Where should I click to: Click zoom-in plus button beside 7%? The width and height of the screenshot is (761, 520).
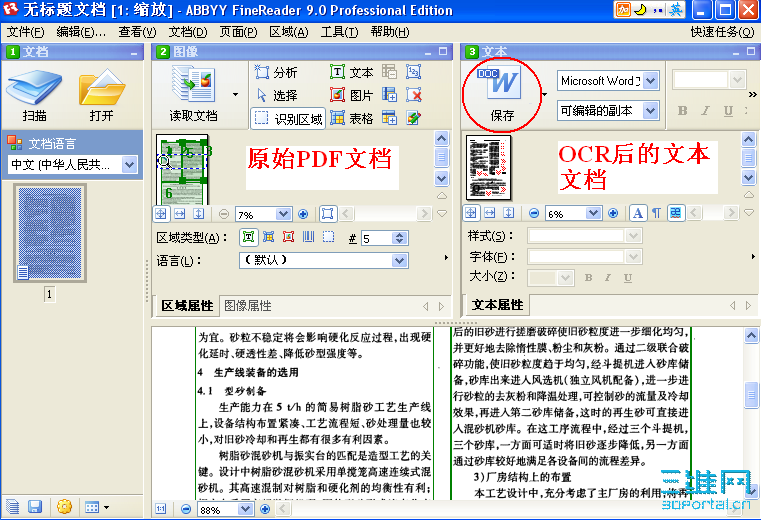(x=303, y=214)
